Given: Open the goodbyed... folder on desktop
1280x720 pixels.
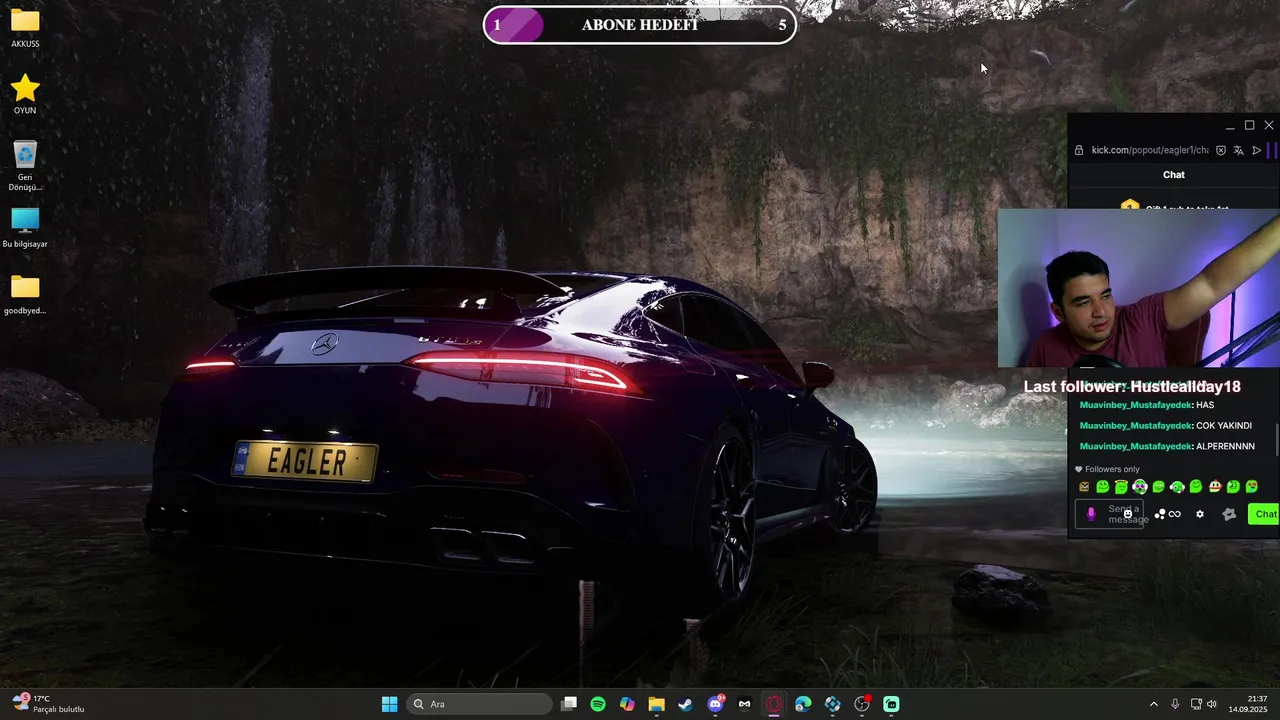Looking at the screenshot, I should (x=25, y=295).
